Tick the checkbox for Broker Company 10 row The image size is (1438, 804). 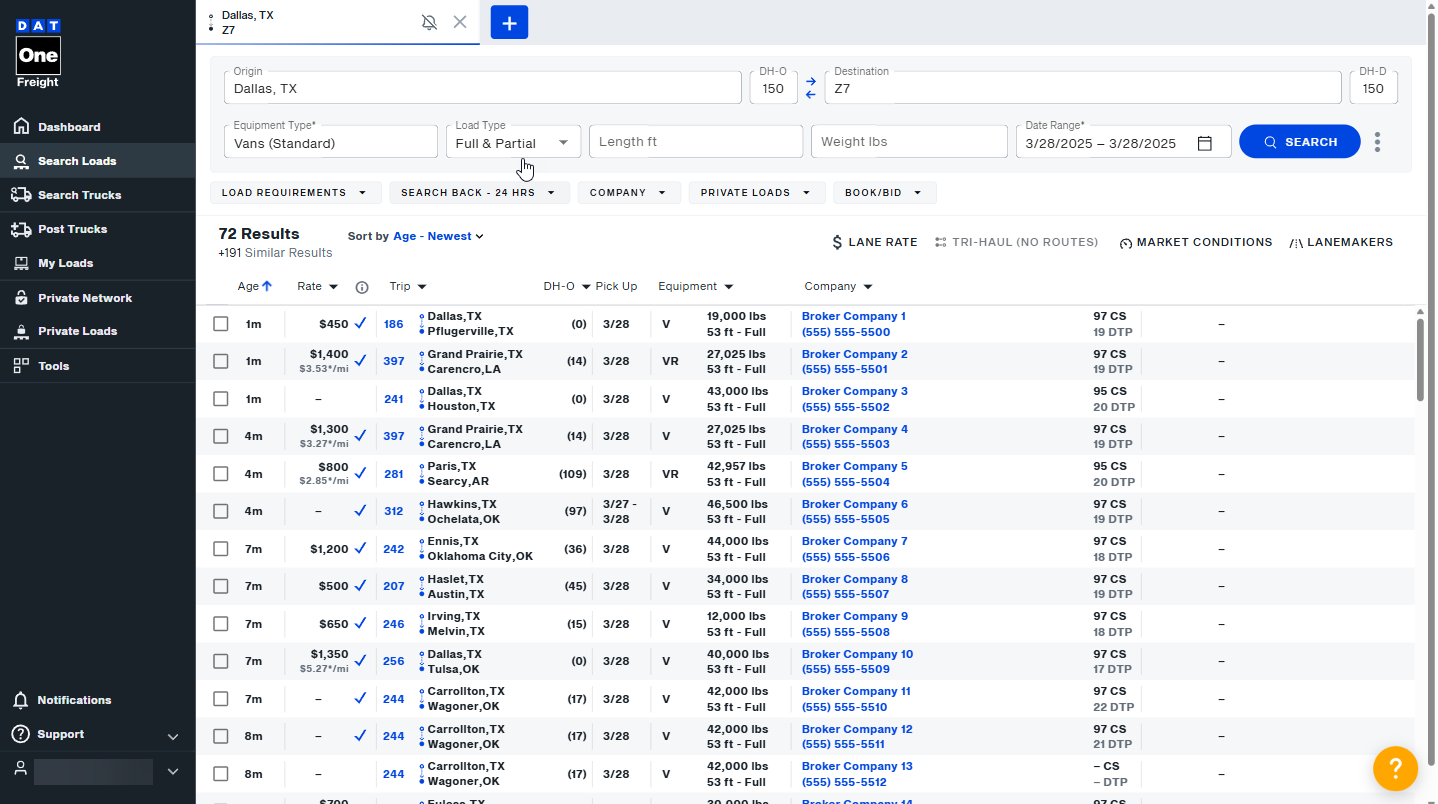tap(221, 661)
